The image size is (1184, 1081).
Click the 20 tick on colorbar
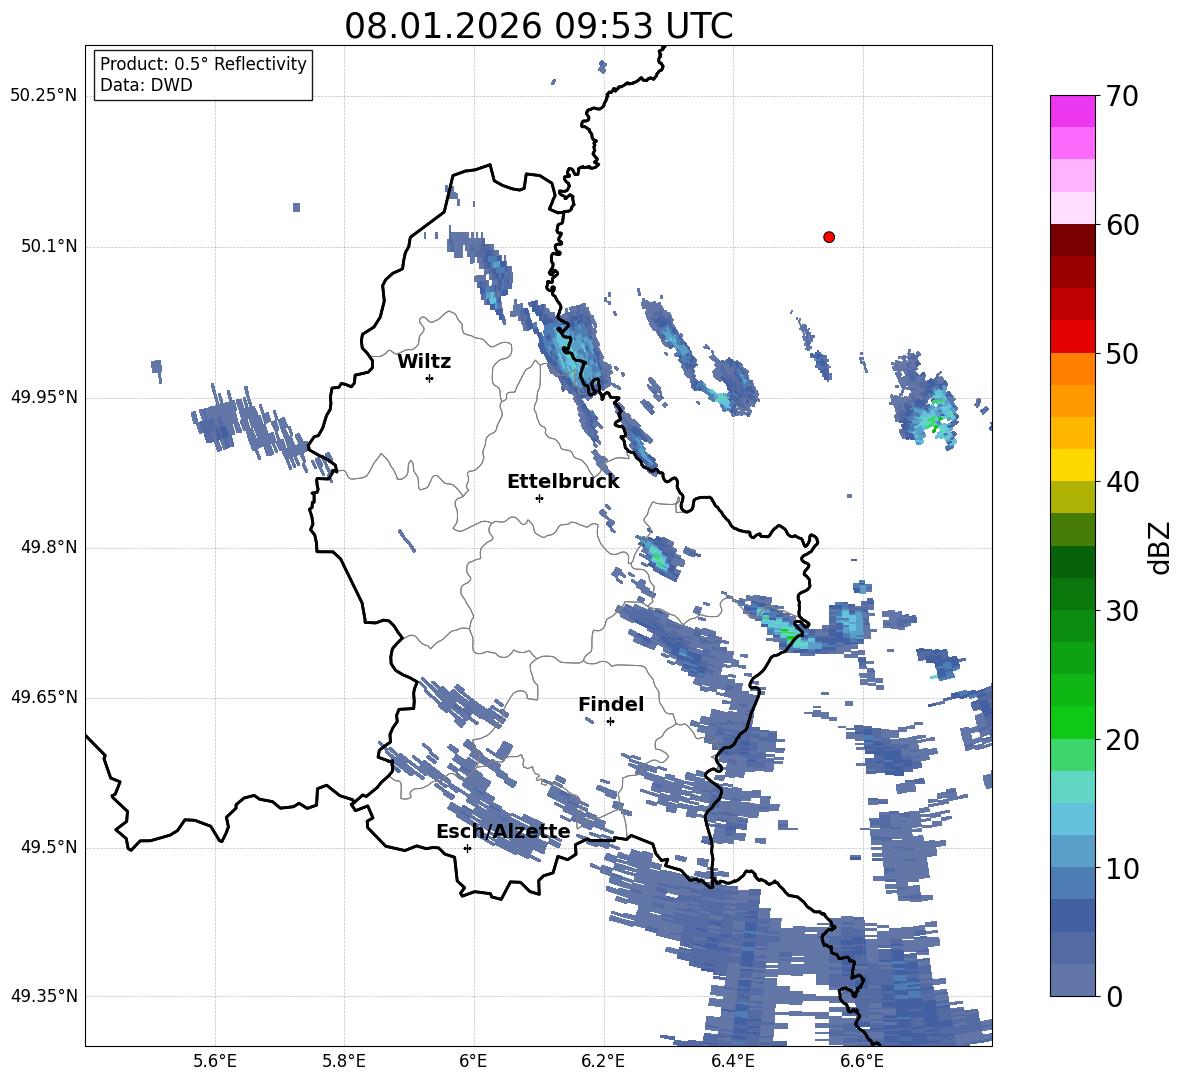[1122, 740]
